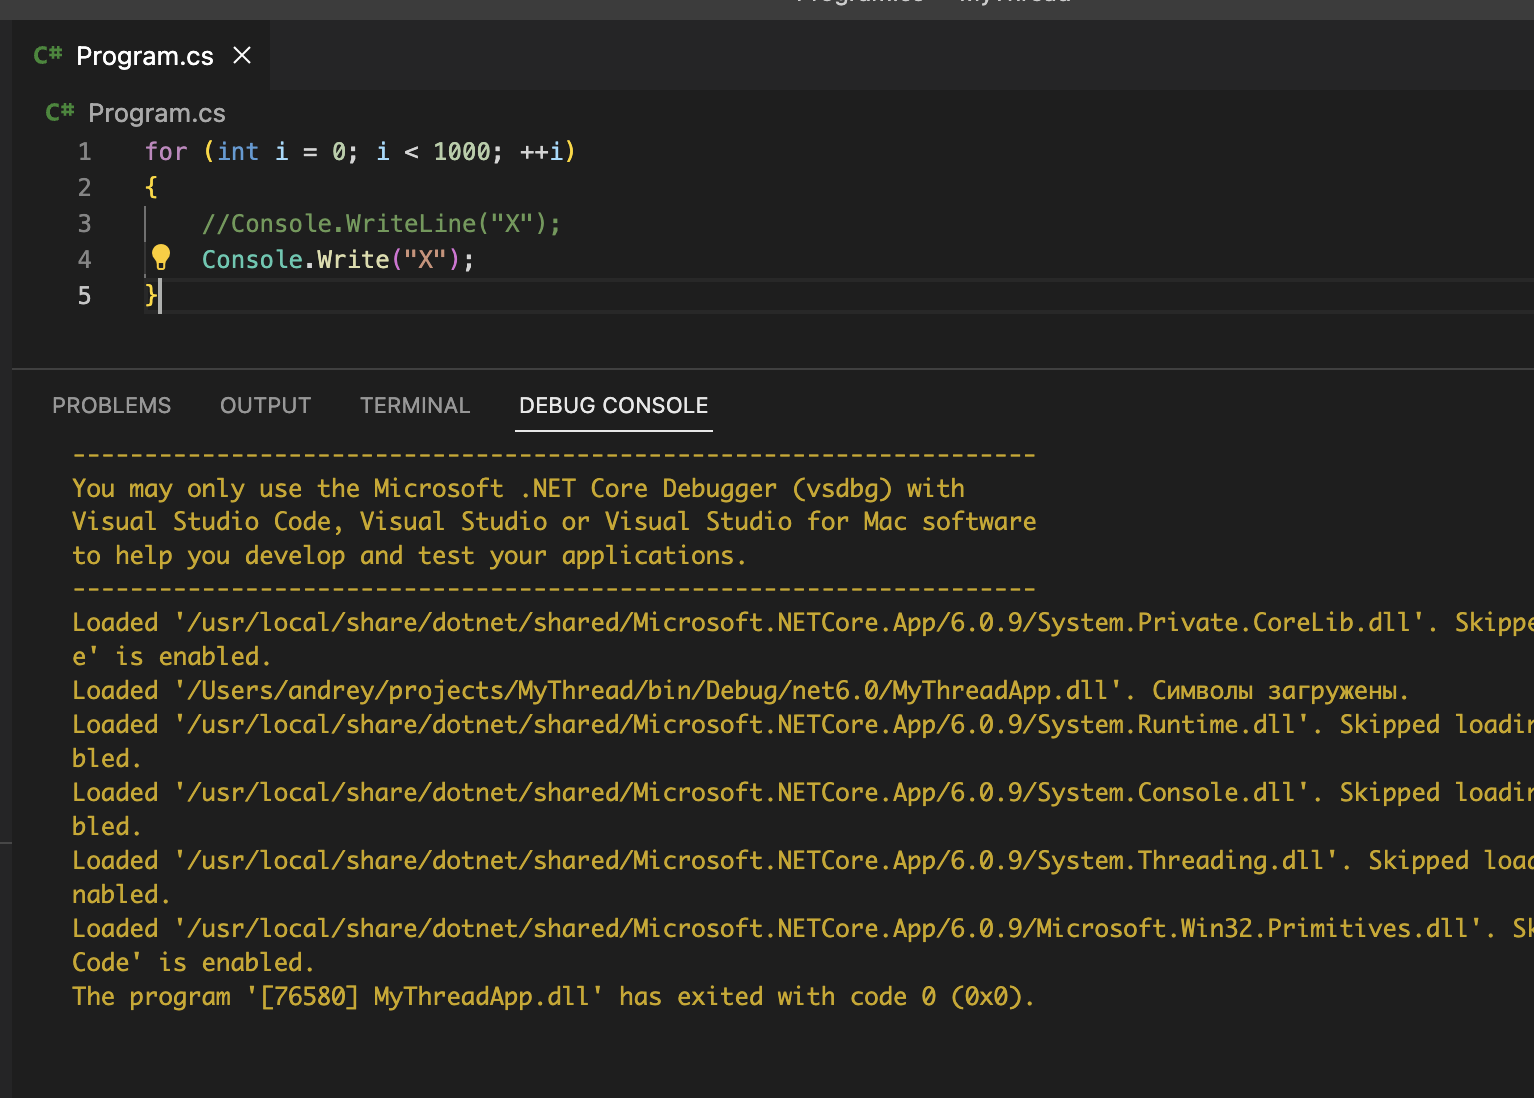Click line number 5 in the gutter
This screenshot has height=1098, width=1534.
(85, 296)
